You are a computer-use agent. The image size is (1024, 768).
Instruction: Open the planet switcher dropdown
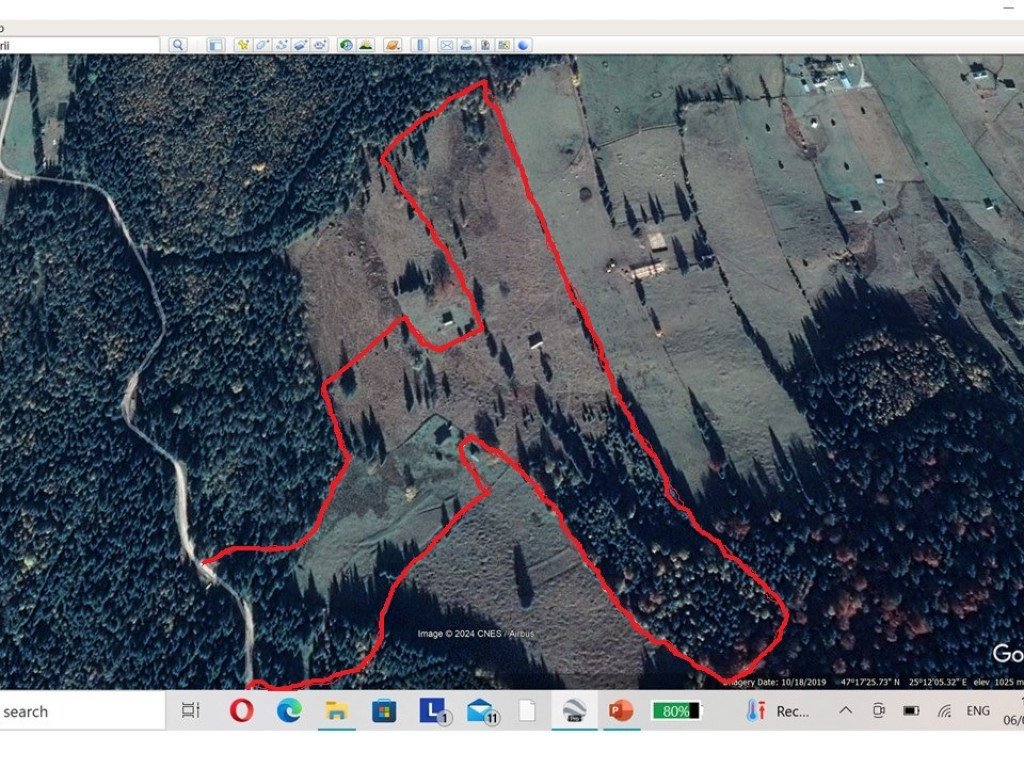point(393,45)
